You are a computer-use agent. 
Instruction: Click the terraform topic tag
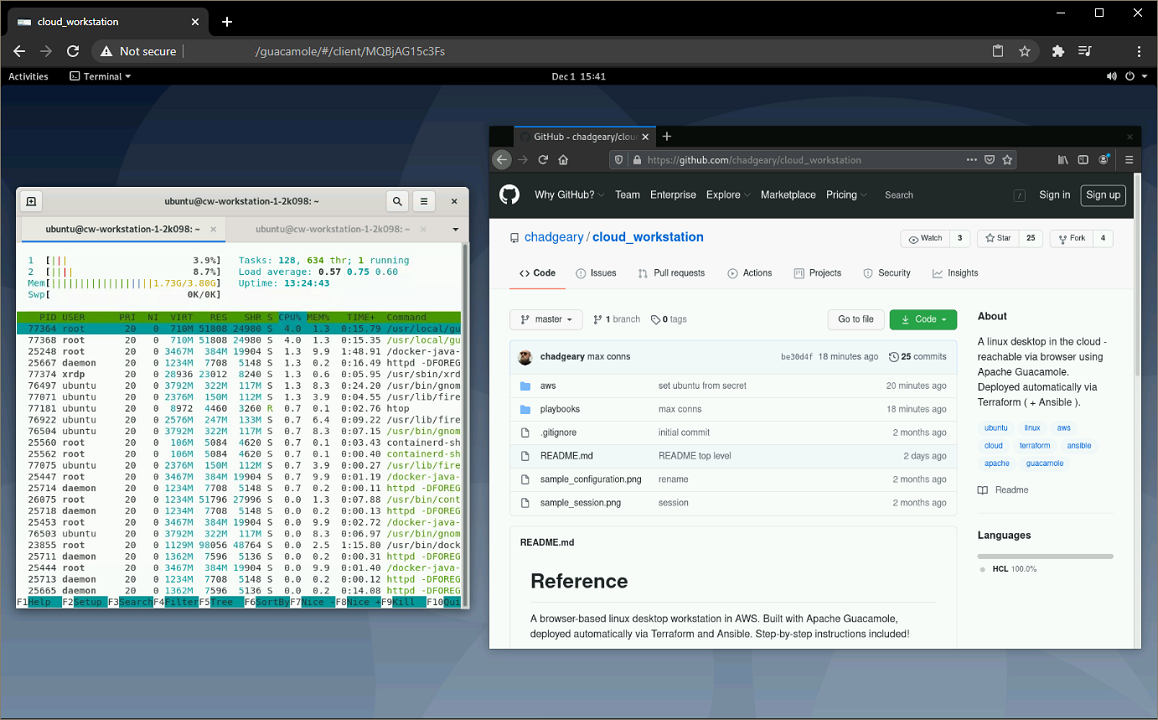[1035, 445]
